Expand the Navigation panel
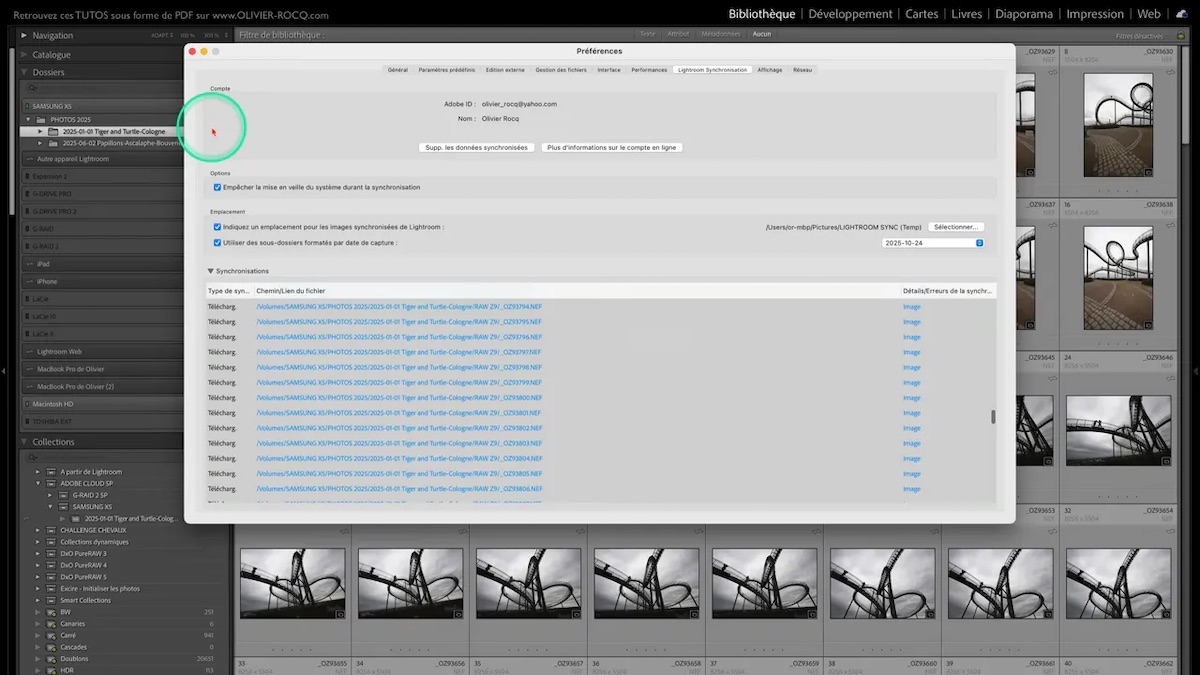Viewport: 1200px width, 675px height. pos(24,35)
